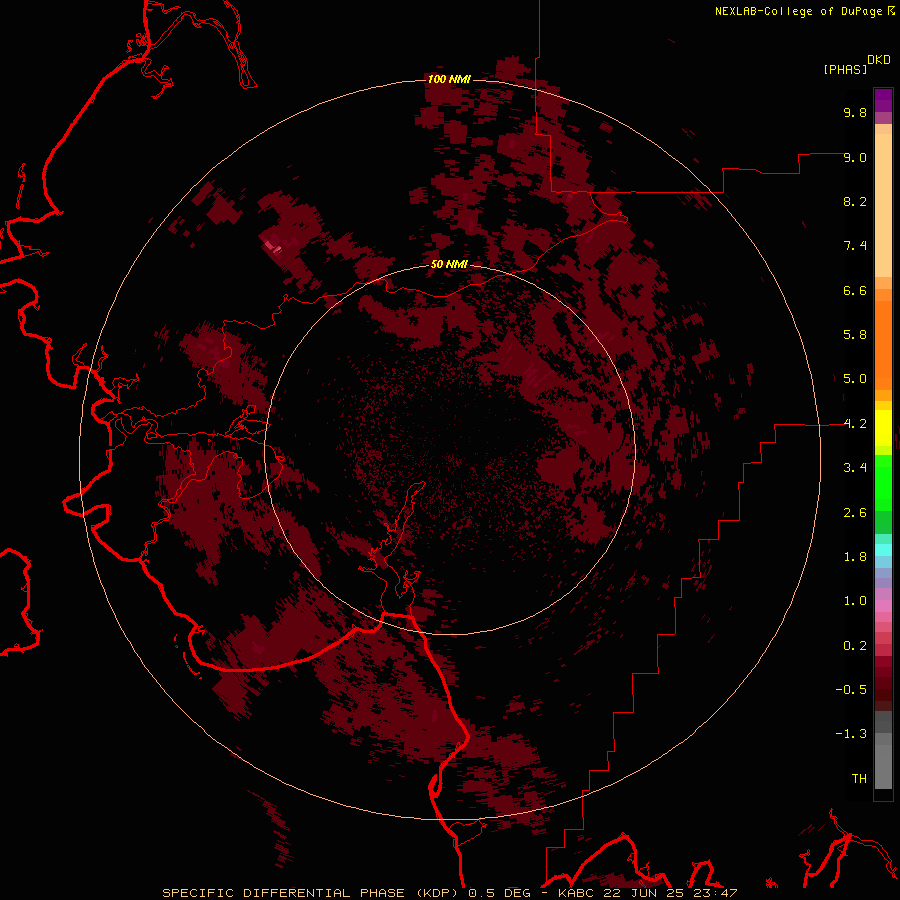The width and height of the screenshot is (900, 900).
Task: Click the 8.2 scale value
Action: tap(855, 201)
